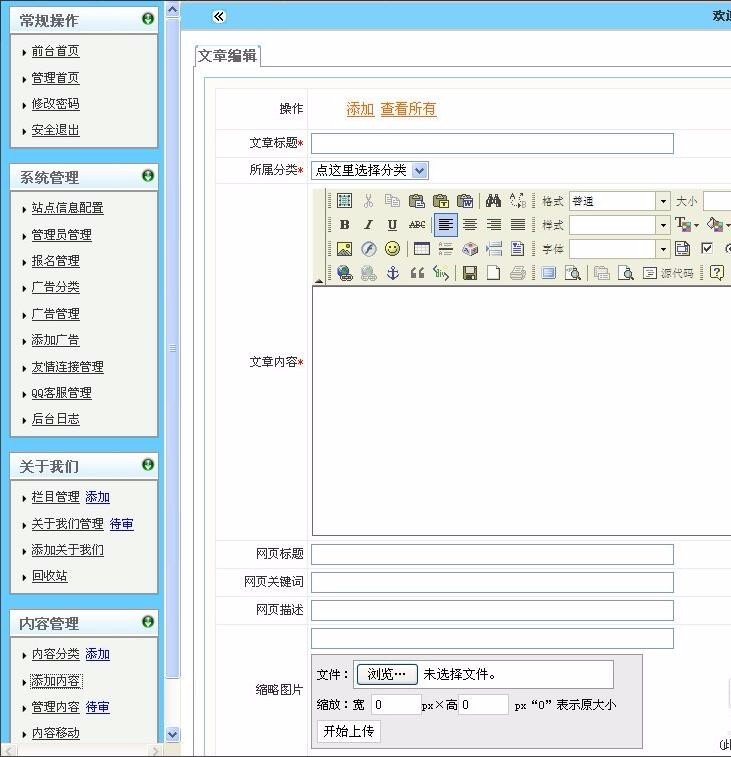
Task: Click the 浏览… file browse button
Action: [387, 674]
